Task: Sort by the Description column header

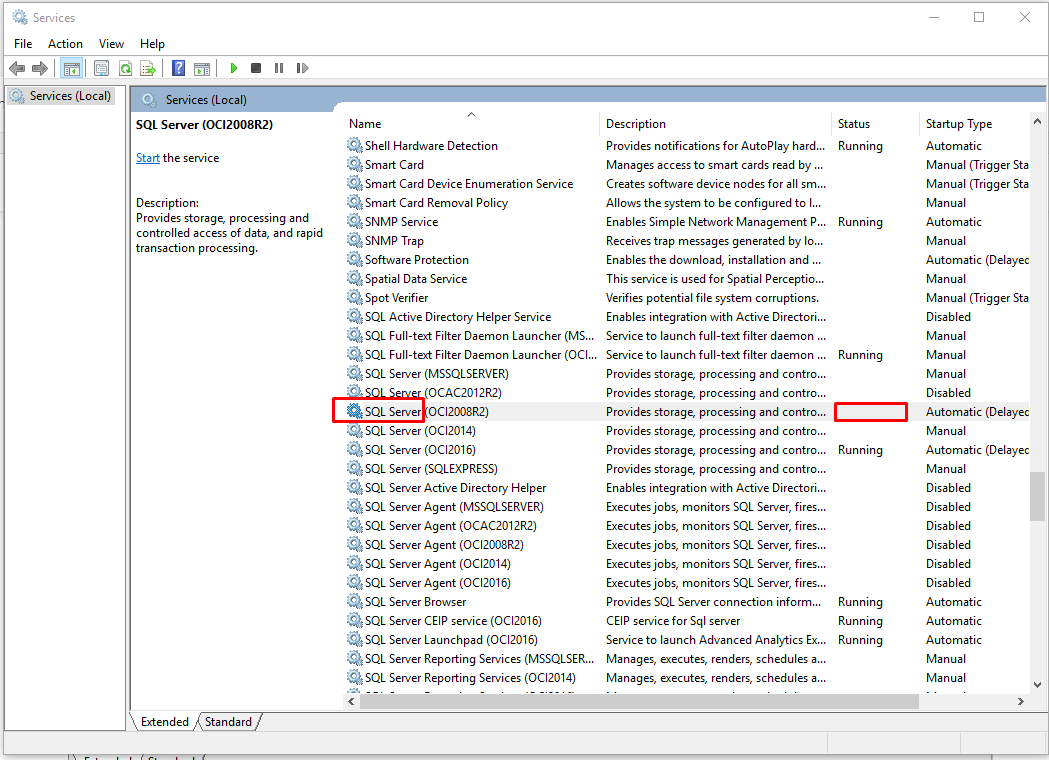Action: (x=716, y=124)
